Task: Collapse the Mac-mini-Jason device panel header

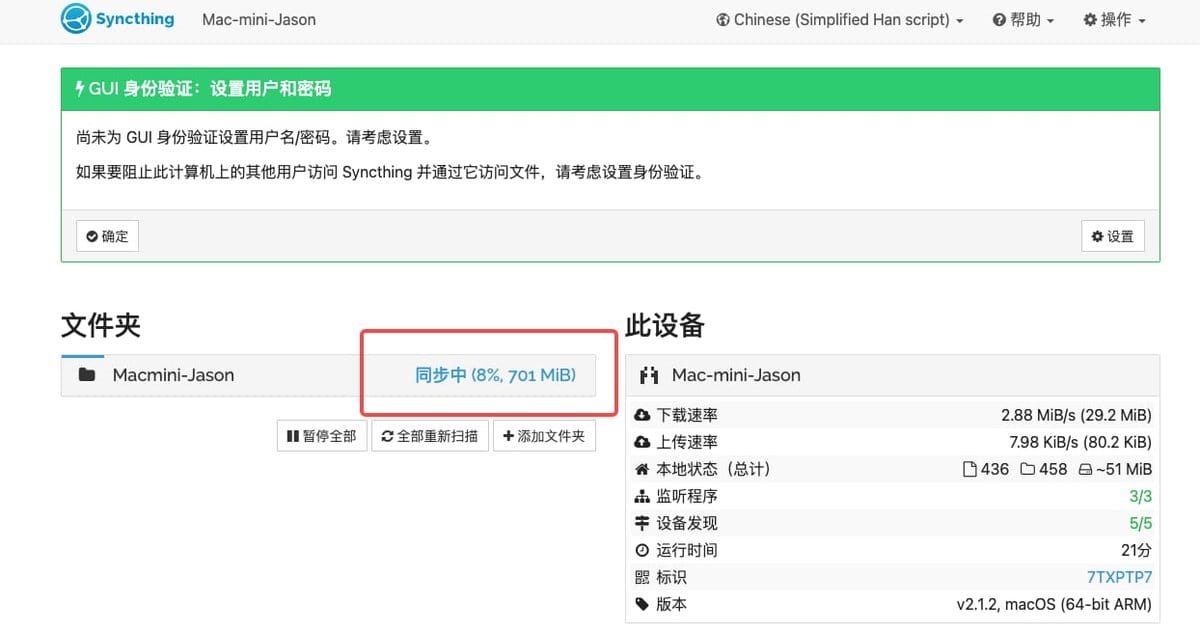Action: point(892,375)
